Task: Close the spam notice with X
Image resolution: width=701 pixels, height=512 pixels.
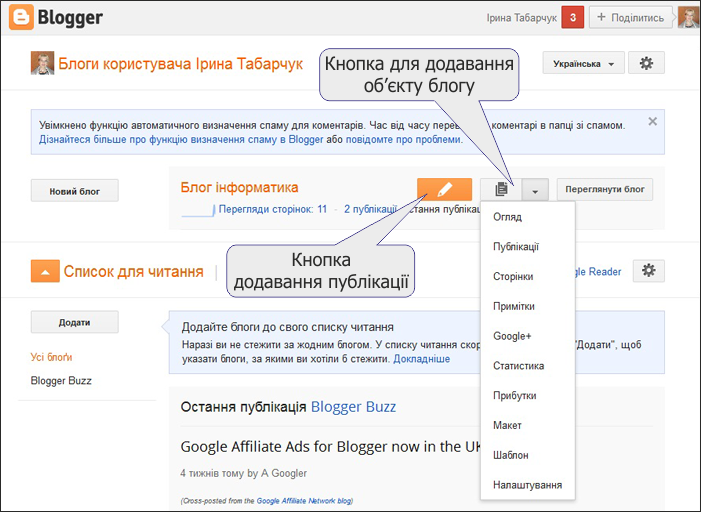Action: (652, 121)
